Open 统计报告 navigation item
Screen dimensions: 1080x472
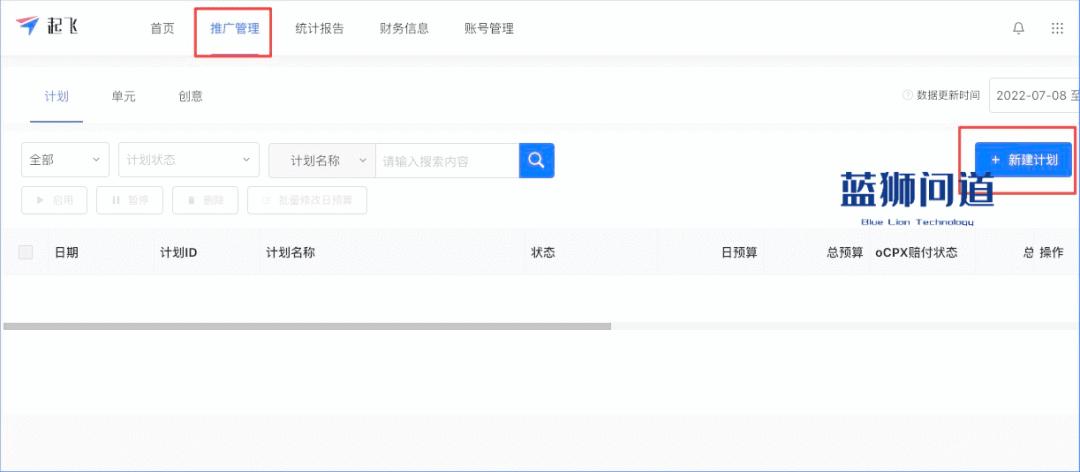[320, 29]
